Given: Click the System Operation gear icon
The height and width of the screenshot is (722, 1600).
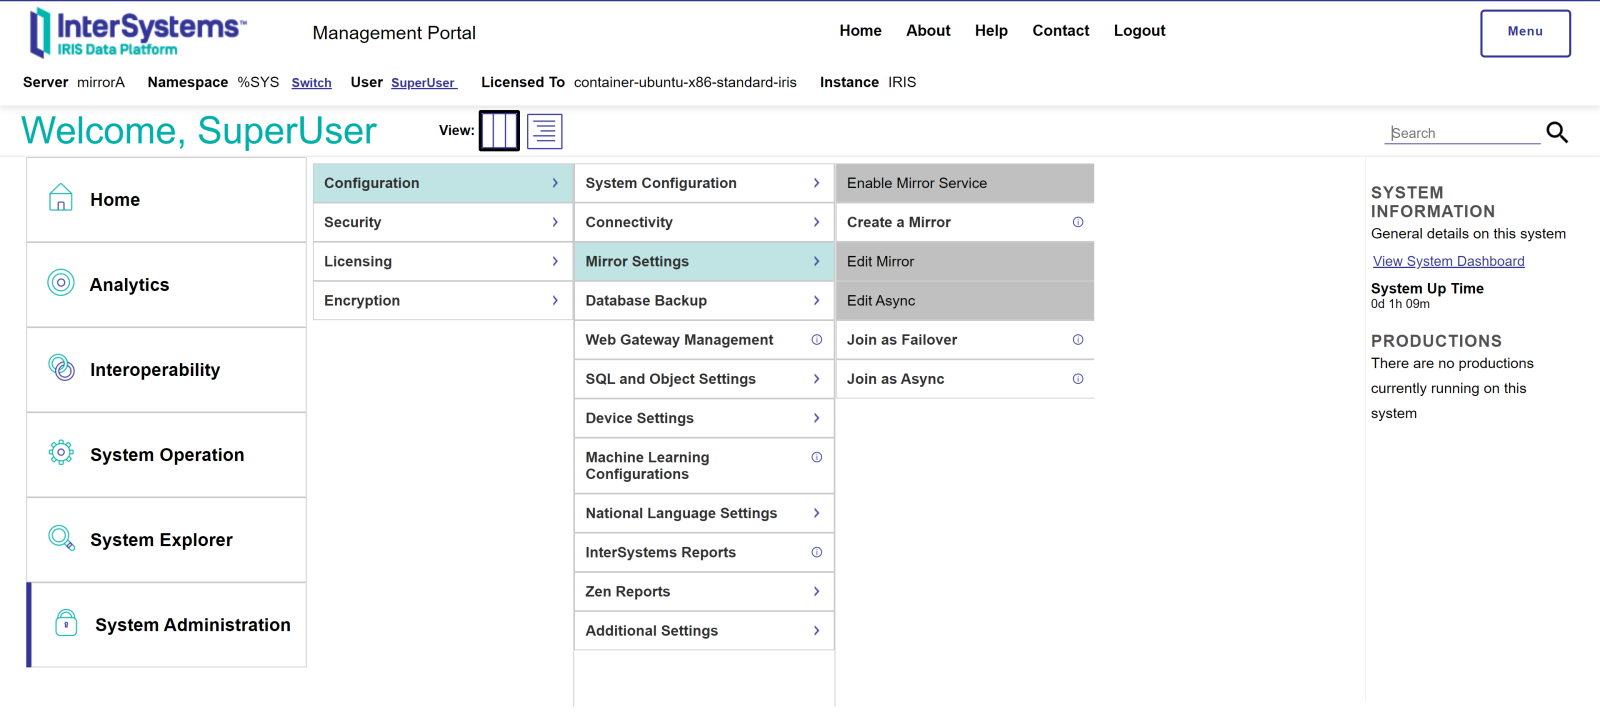Looking at the screenshot, I should tap(61, 453).
